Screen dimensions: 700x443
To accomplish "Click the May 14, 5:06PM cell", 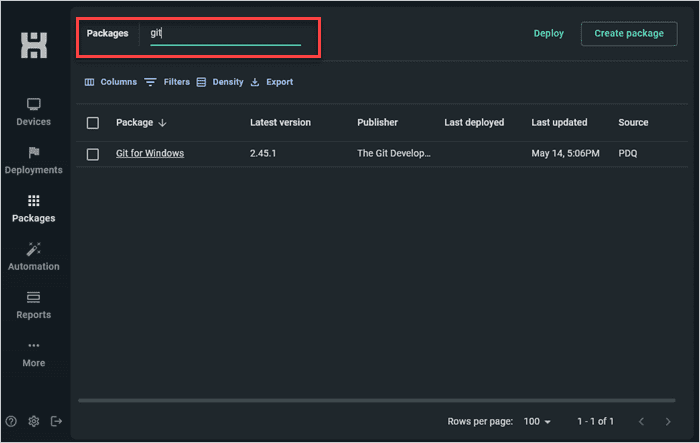I will (565, 153).
